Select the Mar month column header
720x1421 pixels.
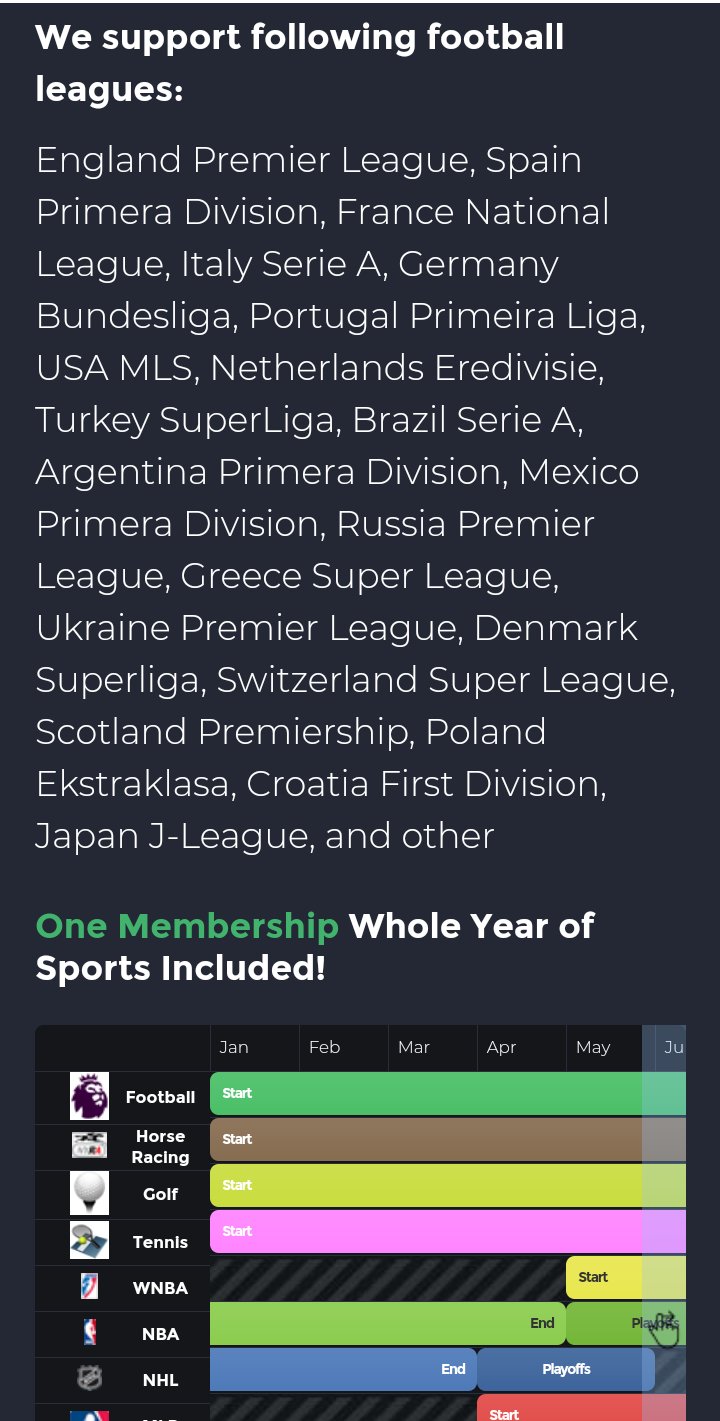coord(414,1047)
